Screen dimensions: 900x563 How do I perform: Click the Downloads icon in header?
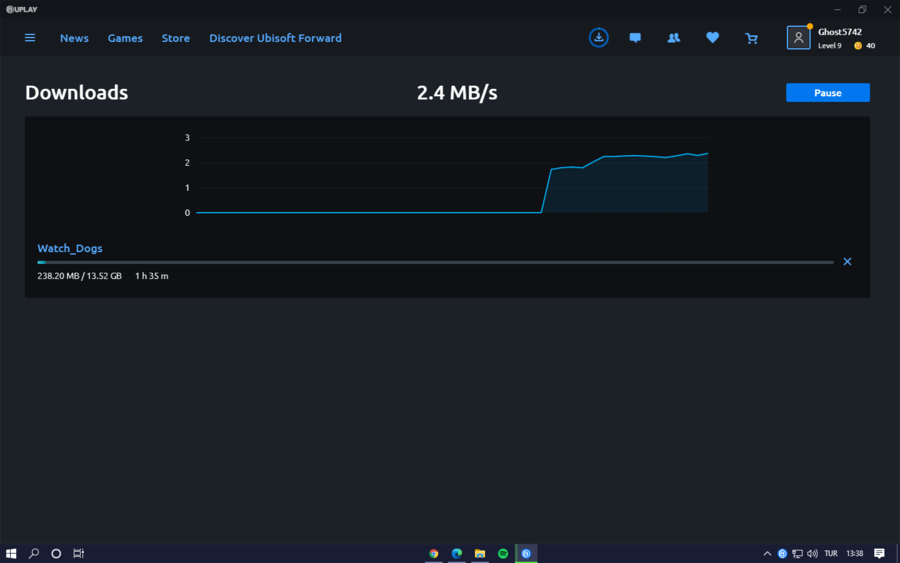tap(598, 38)
